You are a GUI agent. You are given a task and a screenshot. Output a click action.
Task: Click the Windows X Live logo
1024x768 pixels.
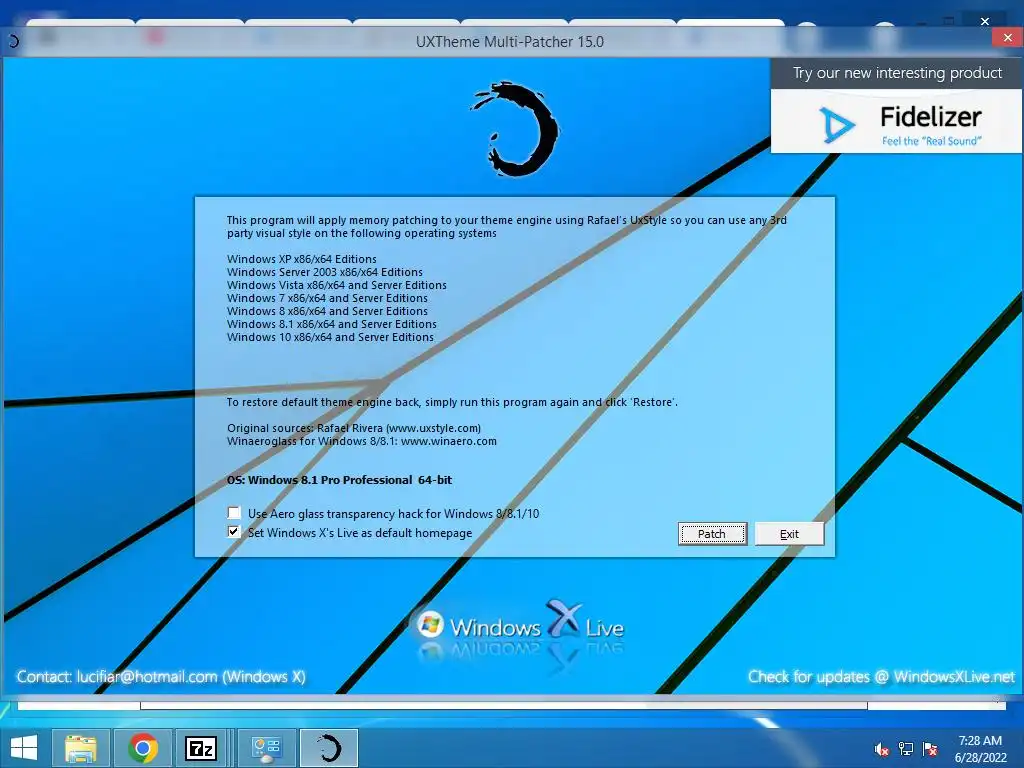click(x=520, y=624)
